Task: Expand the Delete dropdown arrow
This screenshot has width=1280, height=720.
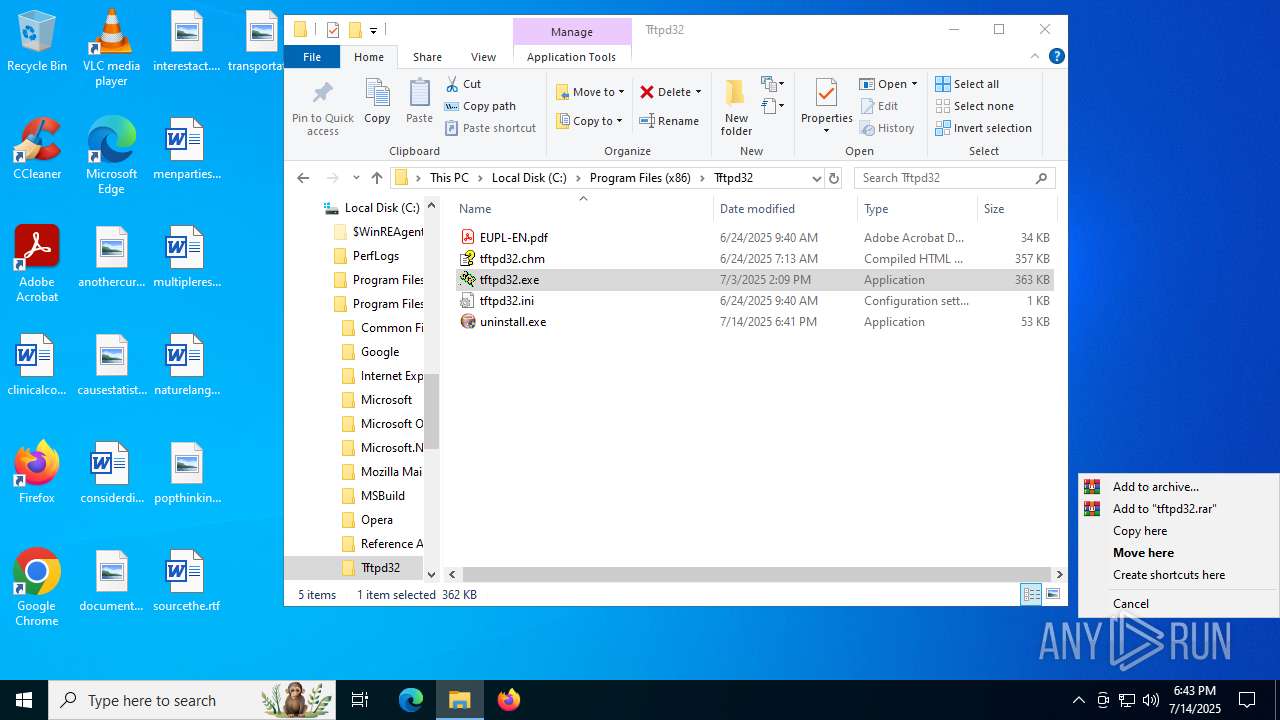Action: (698, 92)
